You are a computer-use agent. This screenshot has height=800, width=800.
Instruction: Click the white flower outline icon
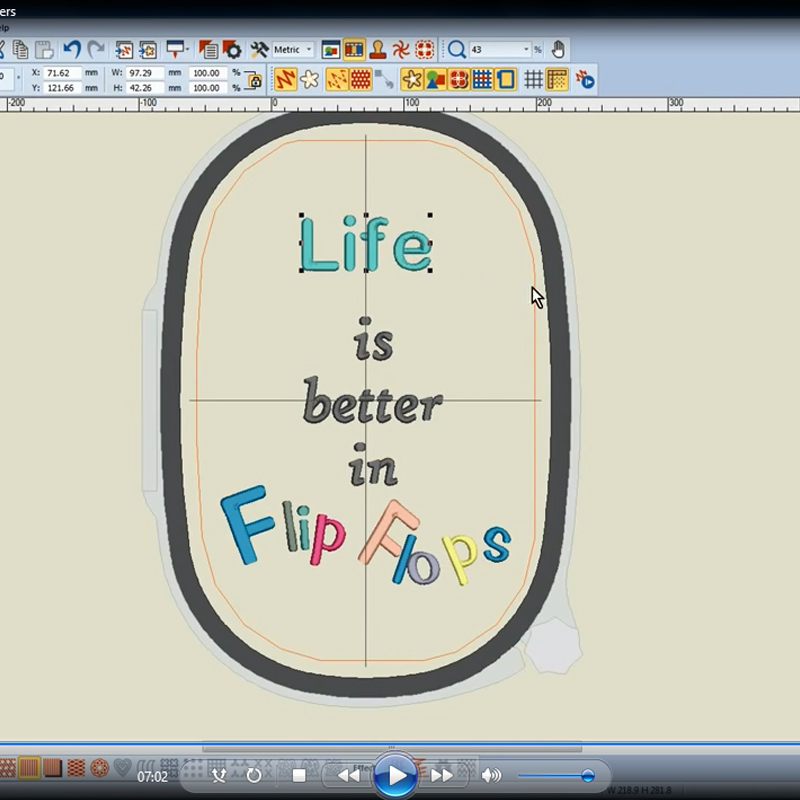pyautogui.click(x=309, y=80)
